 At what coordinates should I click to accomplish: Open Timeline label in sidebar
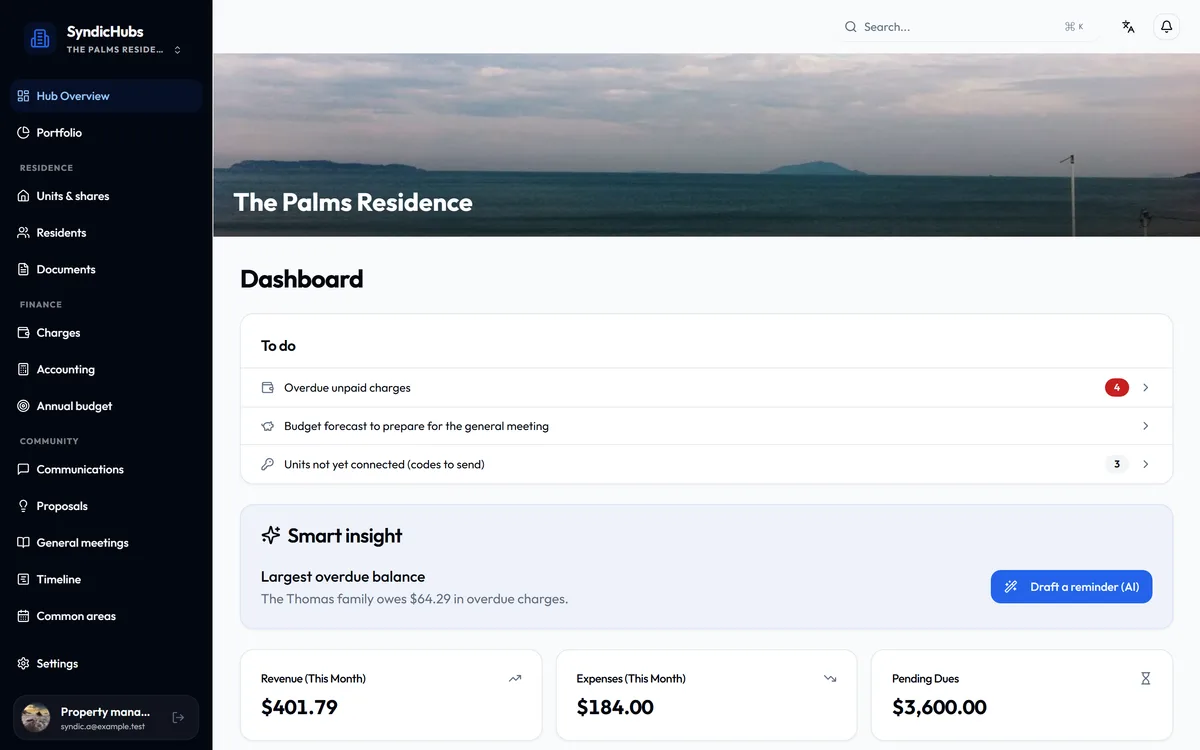pos(59,579)
